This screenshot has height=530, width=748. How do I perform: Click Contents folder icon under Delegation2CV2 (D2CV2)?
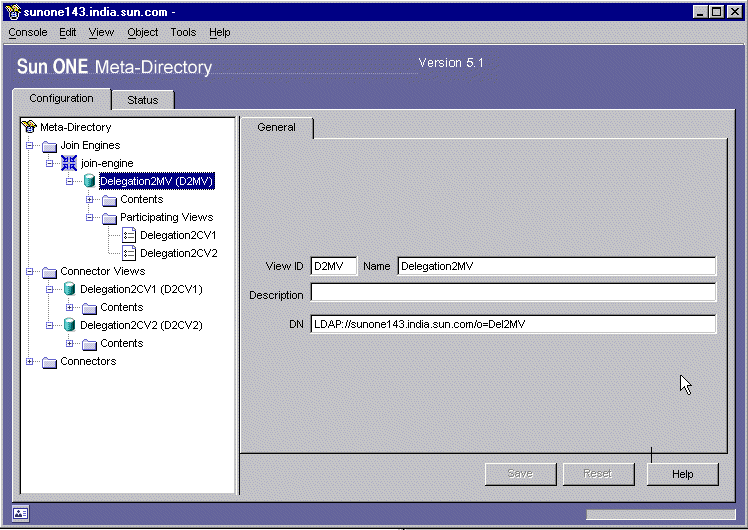point(89,344)
